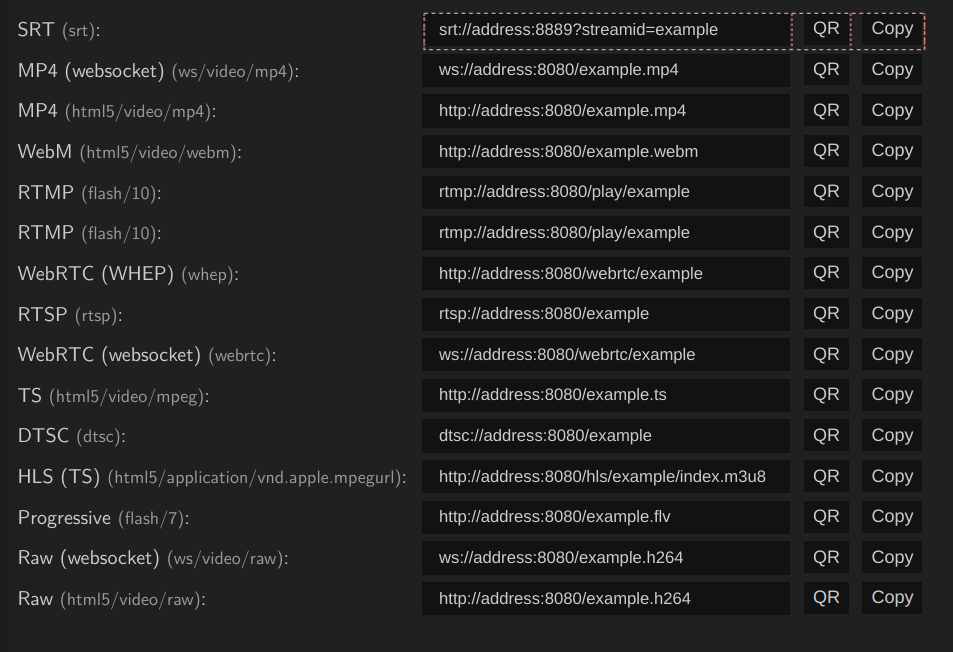Copy the WebM stream address
This screenshot has height=652, width=953.
click(x=890, y=150)
